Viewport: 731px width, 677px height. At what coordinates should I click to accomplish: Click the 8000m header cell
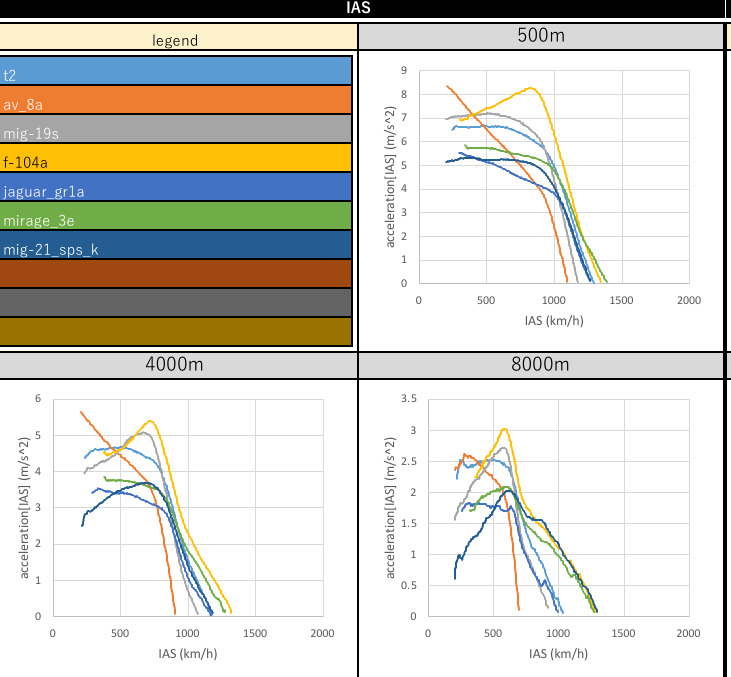point(540,365)
